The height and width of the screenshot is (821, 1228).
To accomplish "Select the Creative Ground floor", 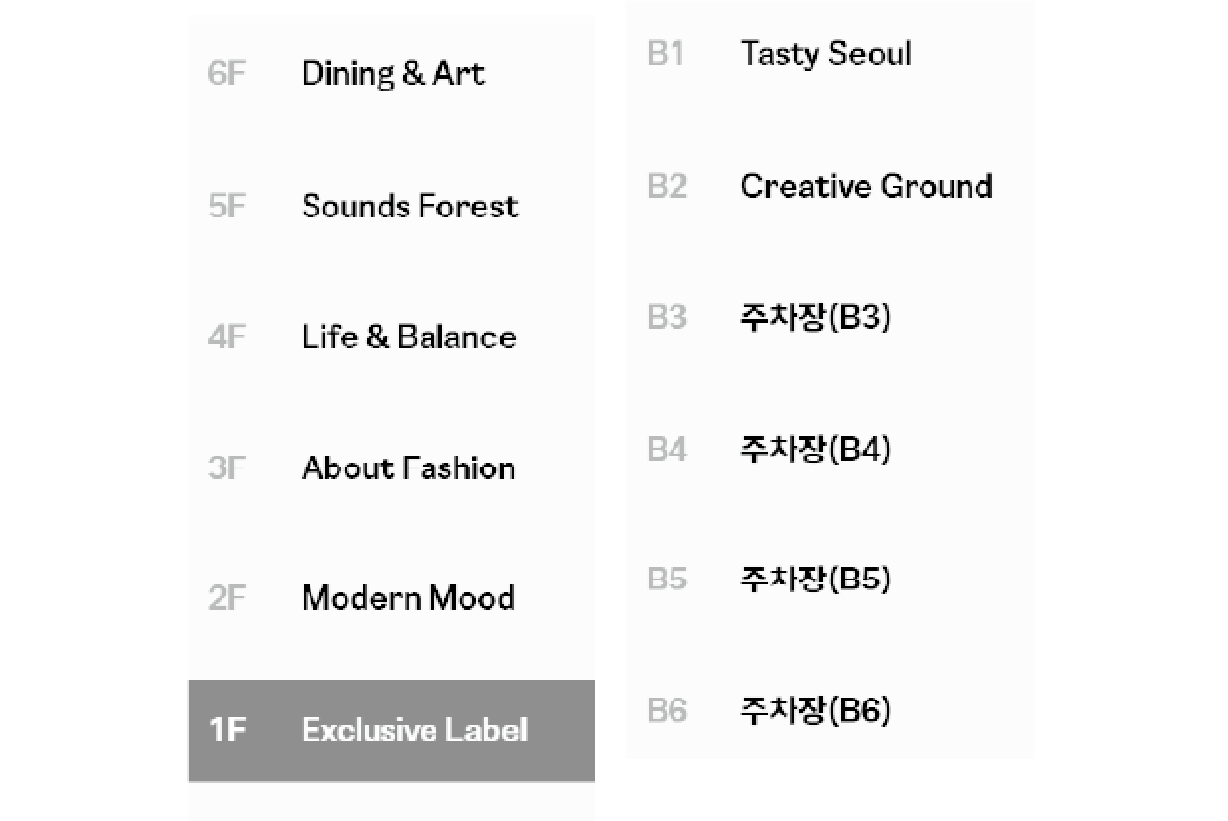I will click(866, 186).
